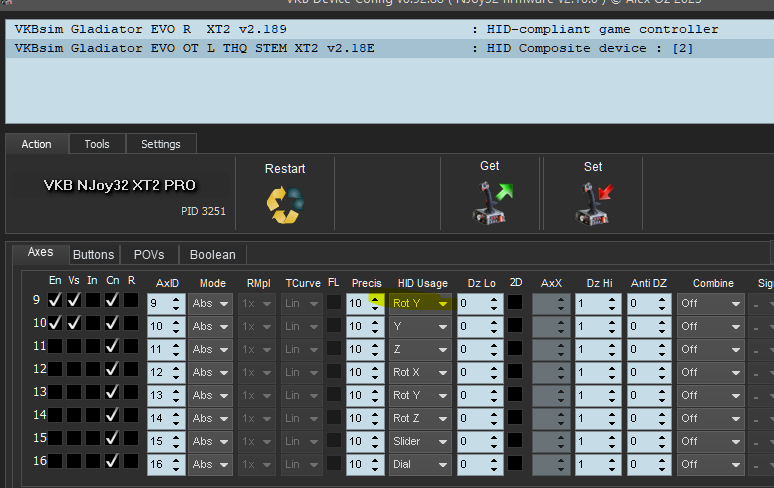Screen dimensions: 774x488
Task: Open the Boolean tab
Action: (213, 255)
